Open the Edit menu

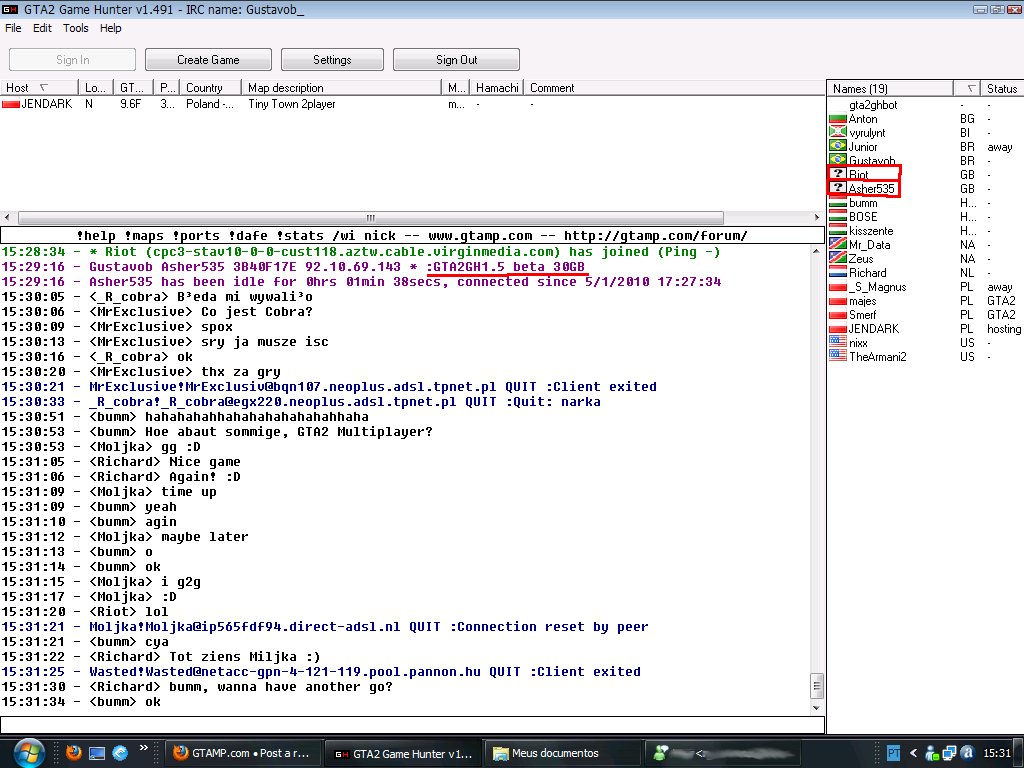tap(42, 28)
